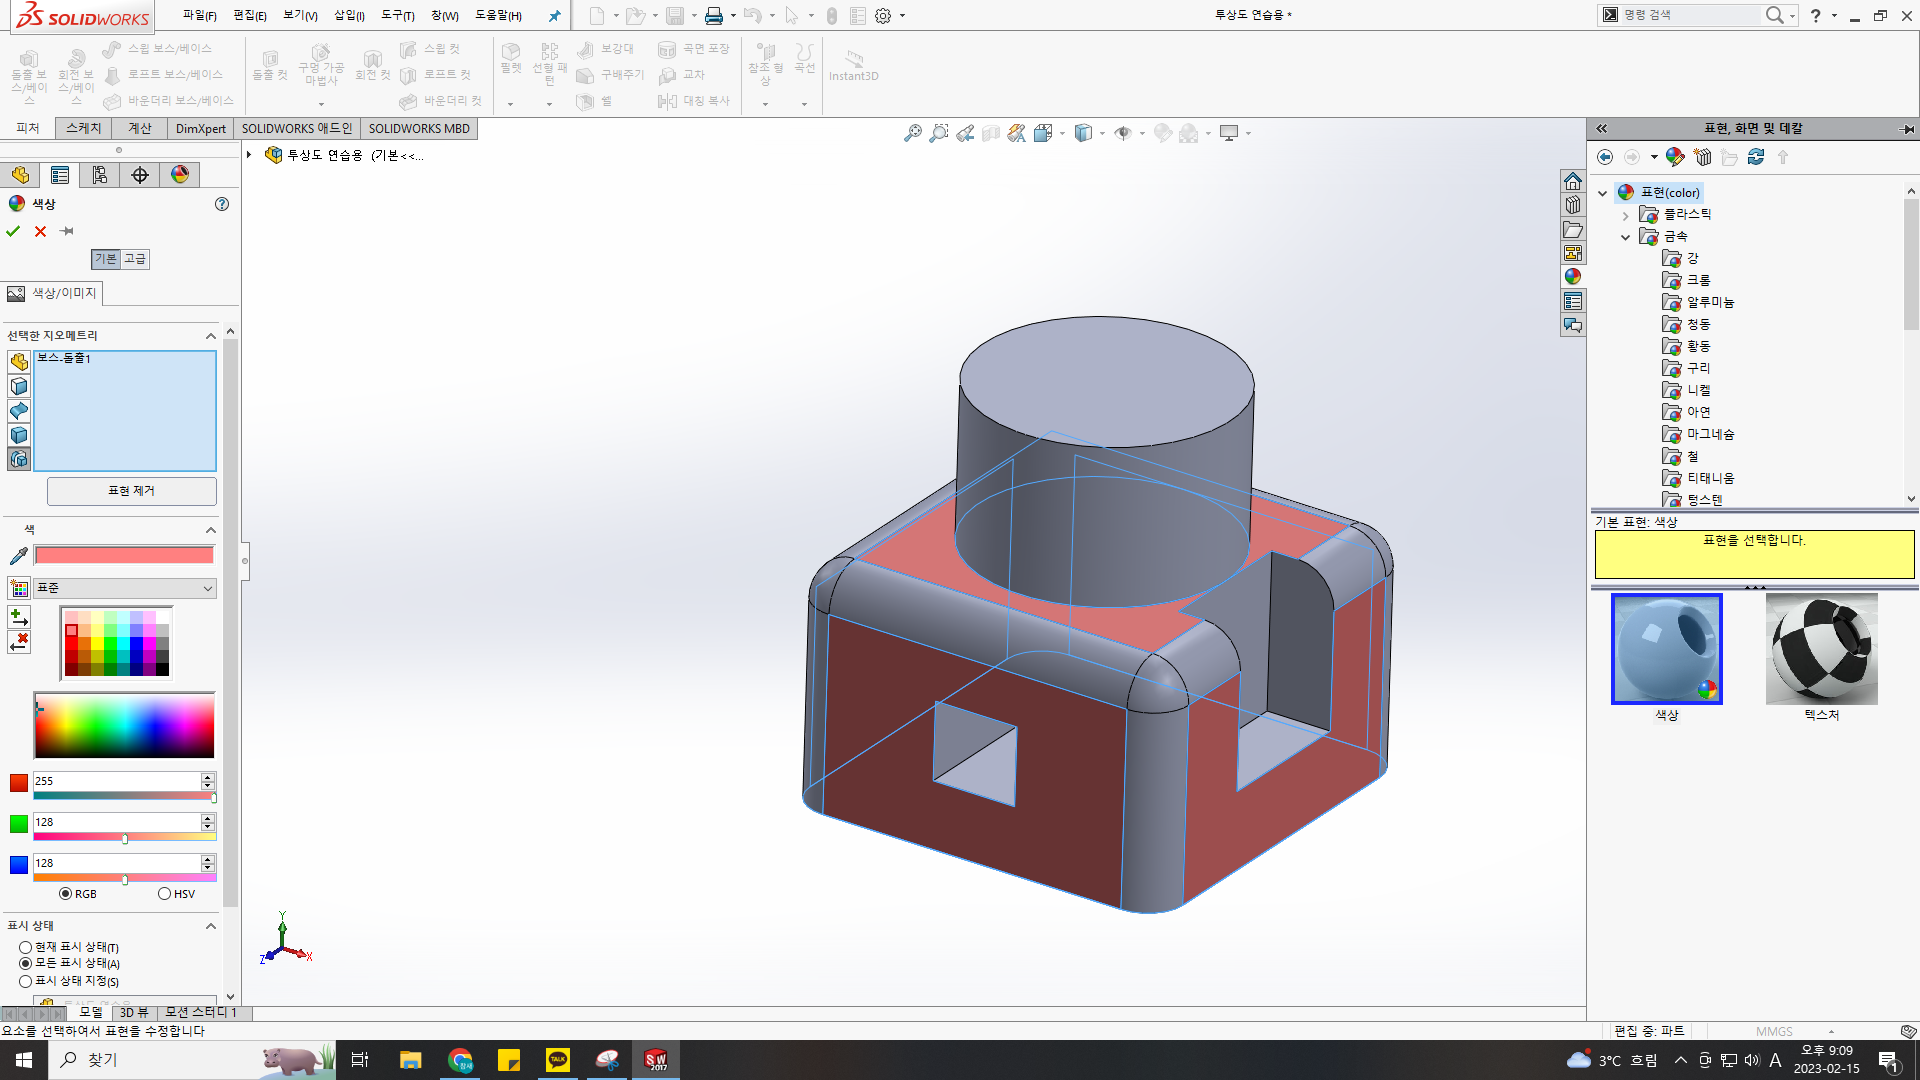Open the 삽입 menu

pyautogui.click(x=348, y=15)
